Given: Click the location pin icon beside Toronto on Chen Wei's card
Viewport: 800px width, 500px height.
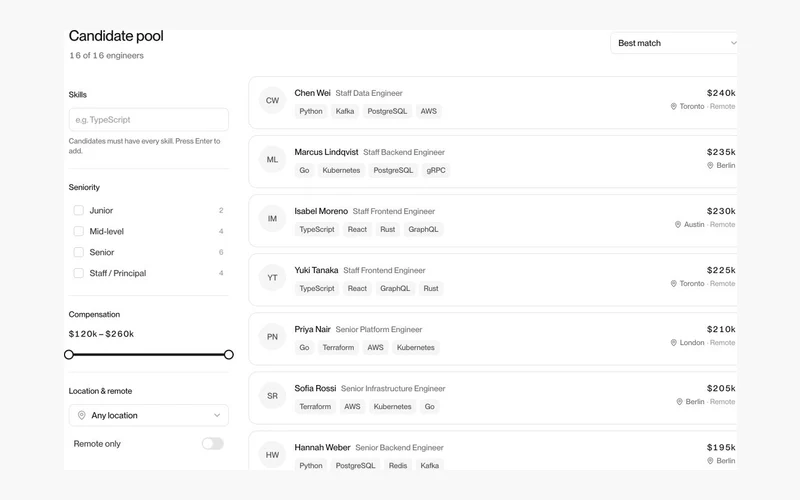Looking at the screenshot, I should 673,106.
